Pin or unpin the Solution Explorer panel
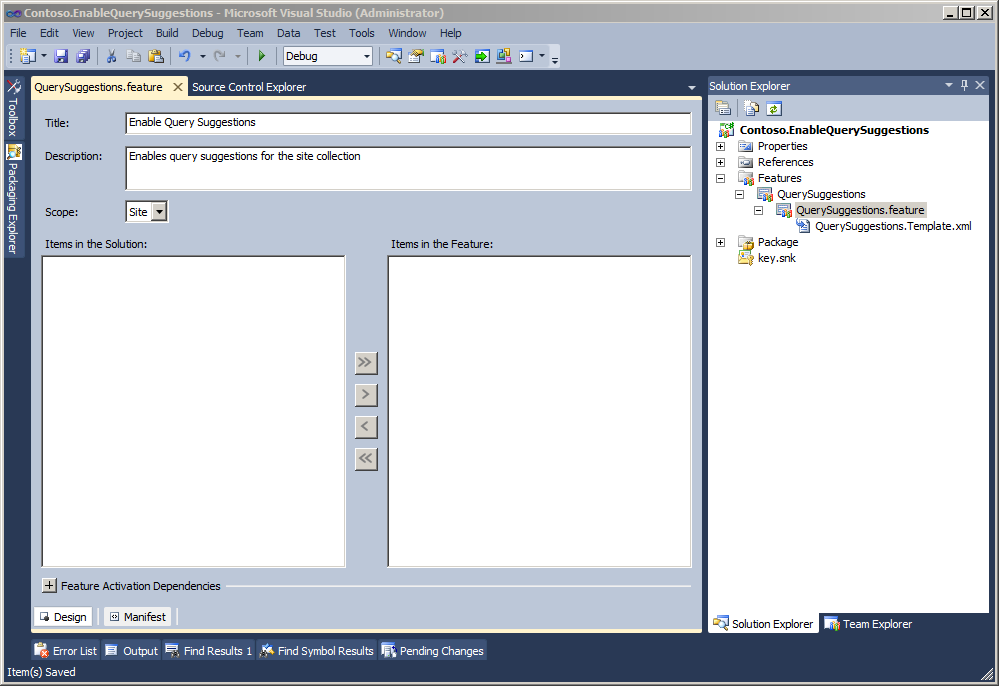This screenshot has height=686, width=999. 964,85
